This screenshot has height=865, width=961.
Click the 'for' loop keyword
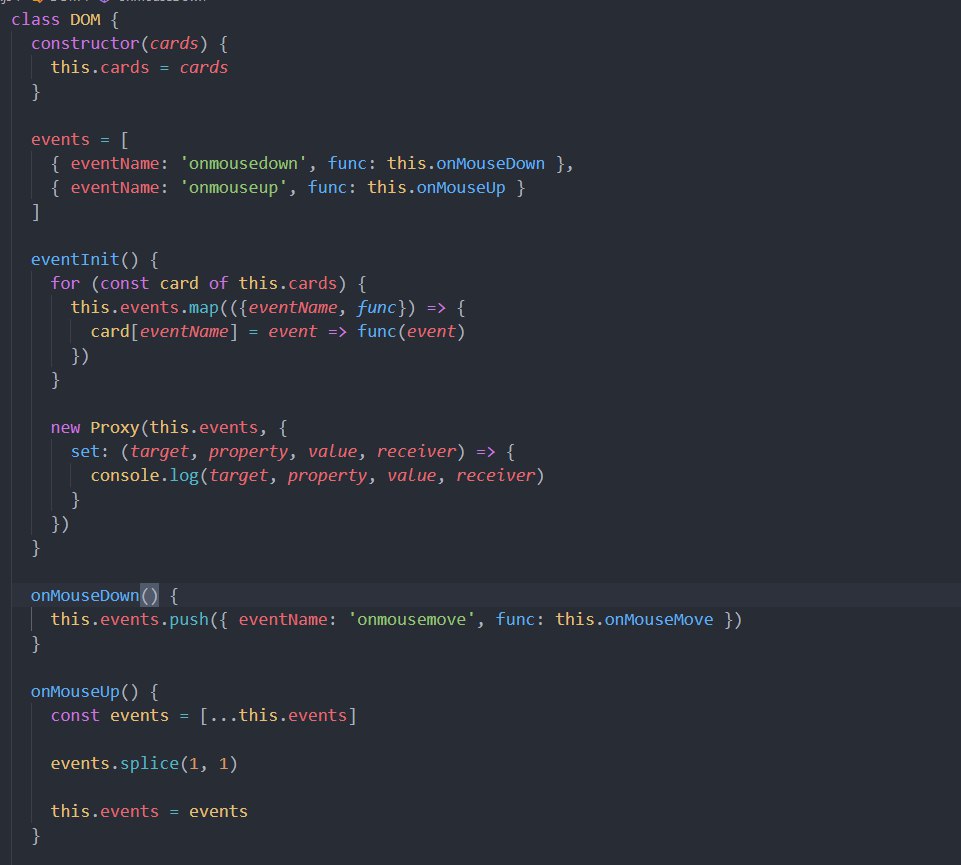tap(66, 283)
